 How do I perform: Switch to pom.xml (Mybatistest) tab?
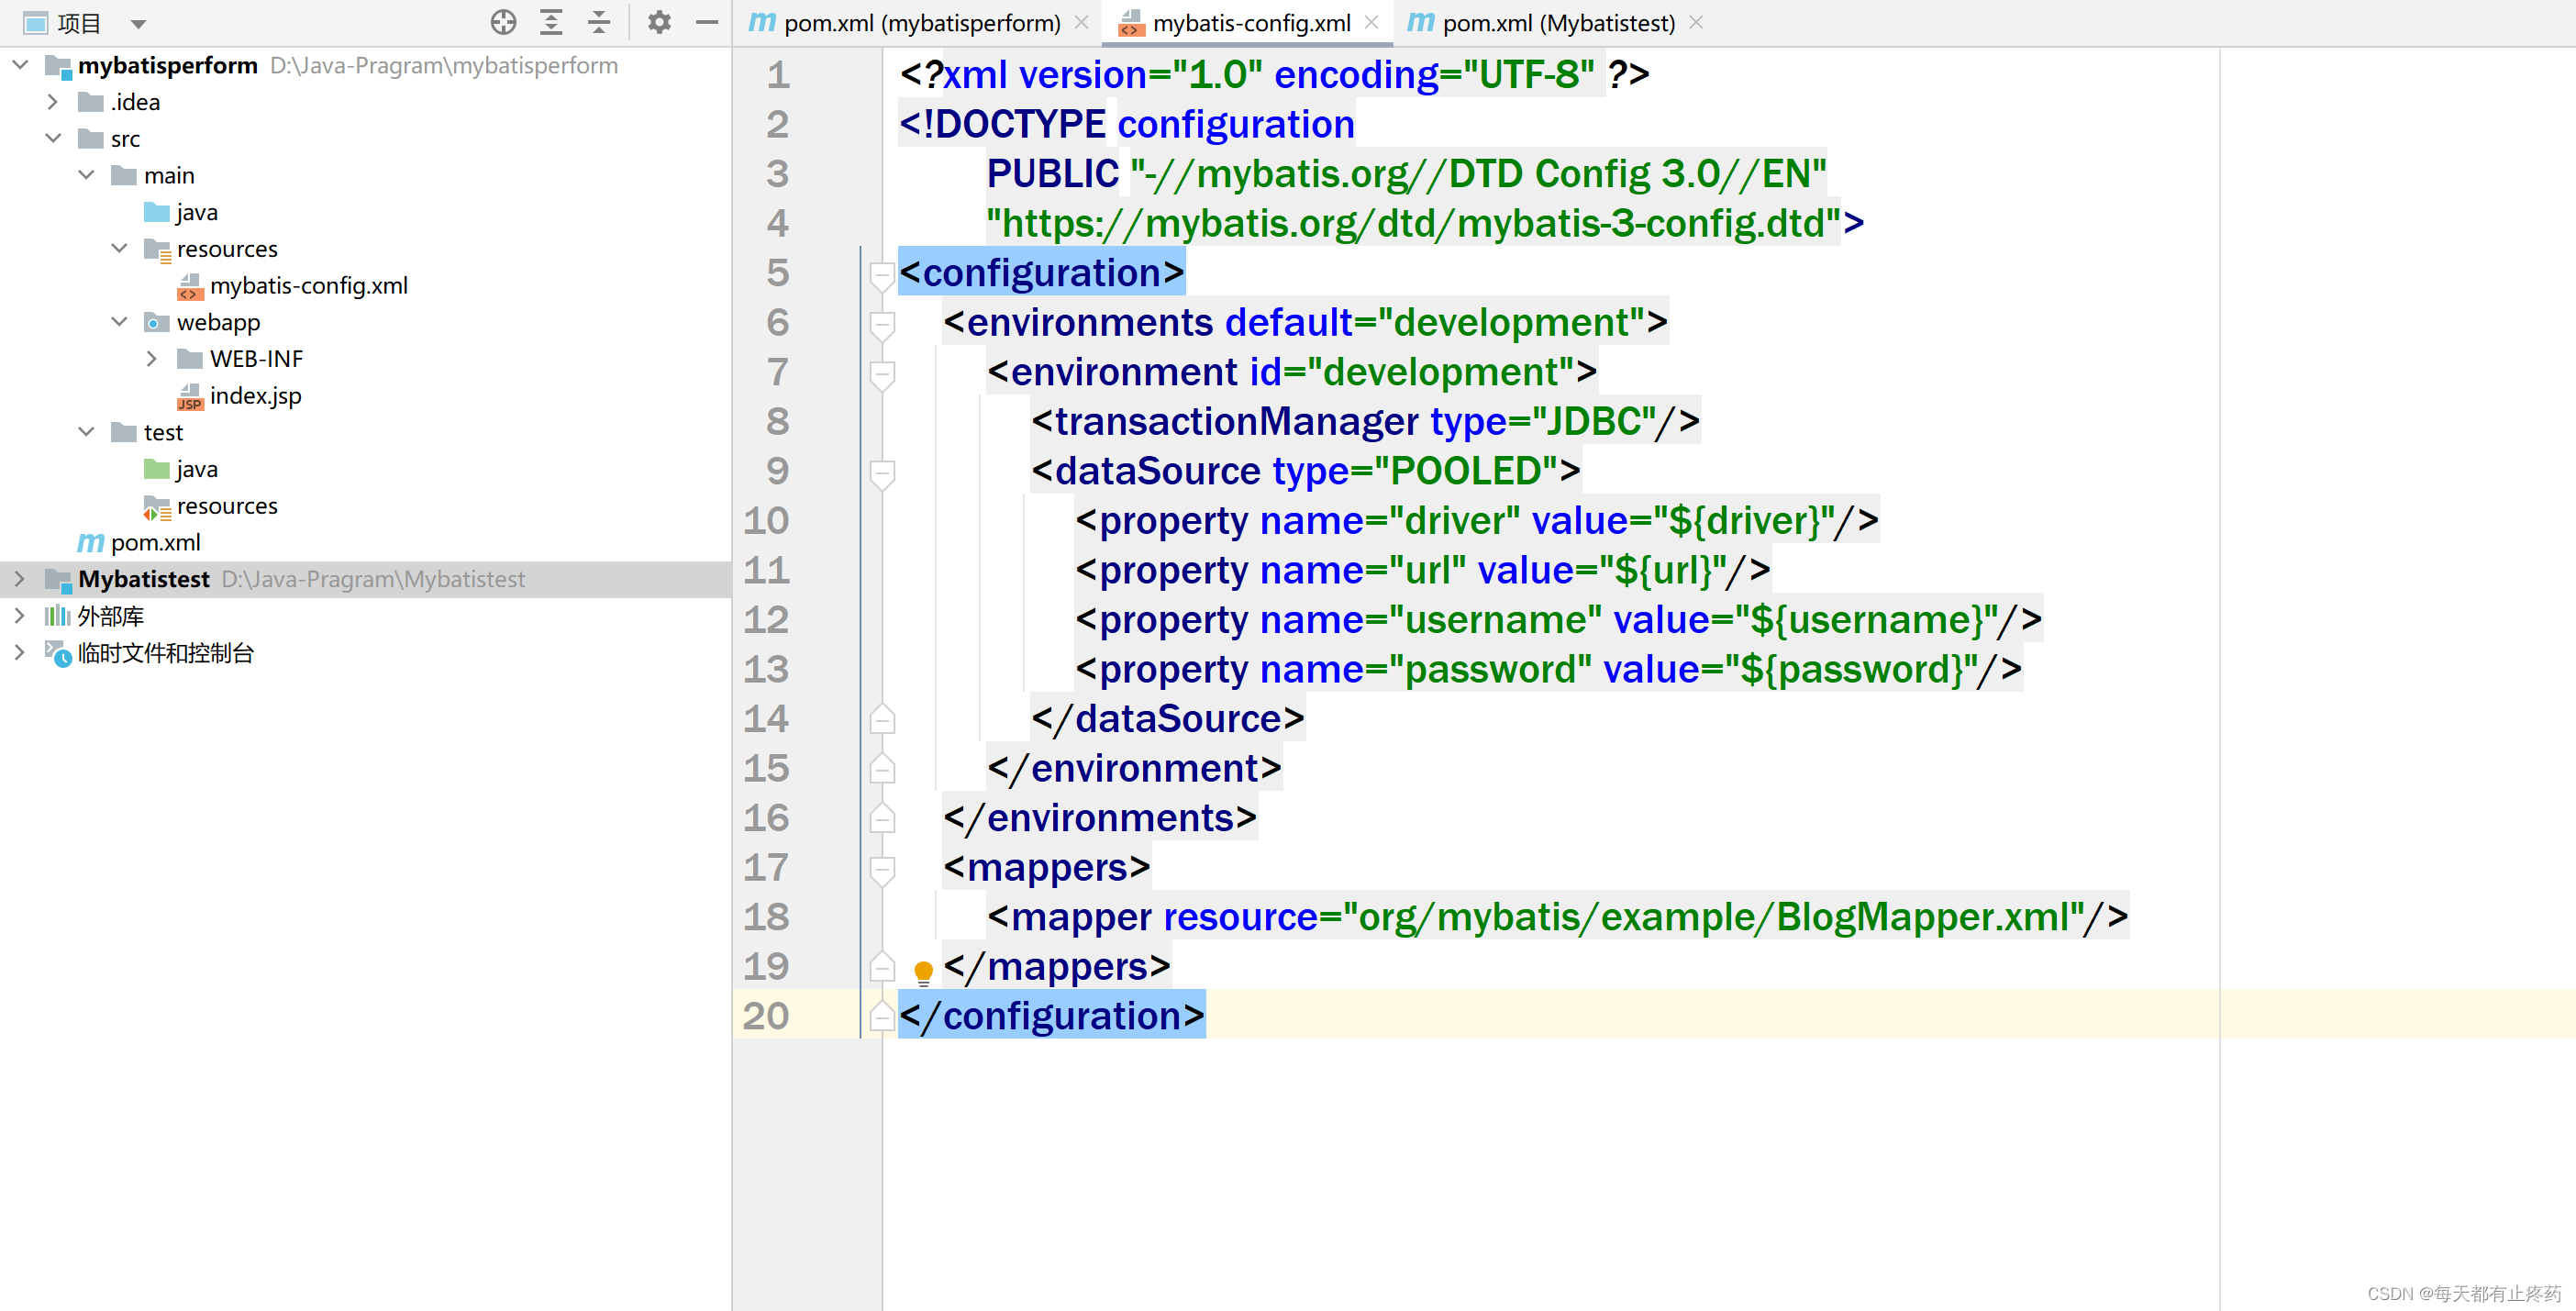pos(1557,23)
